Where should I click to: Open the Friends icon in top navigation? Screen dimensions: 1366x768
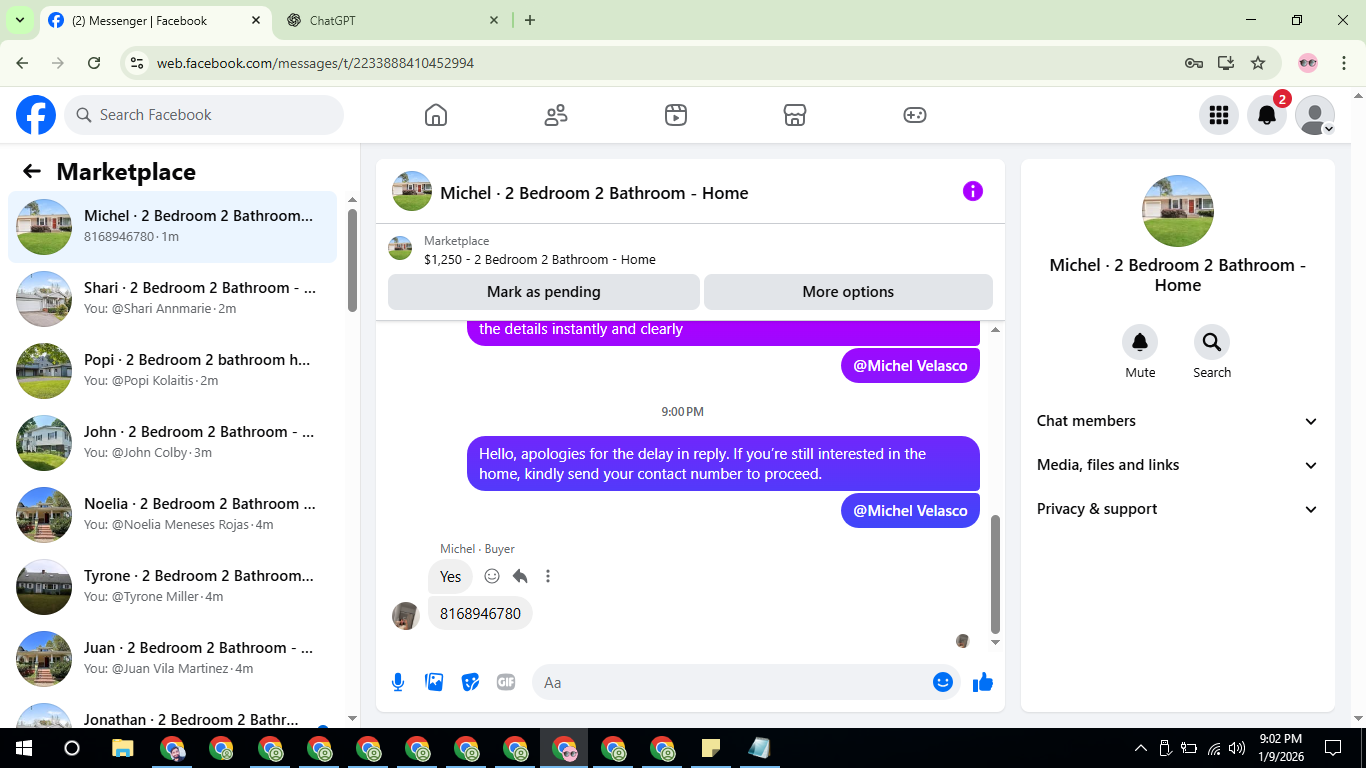(x=556, y=115)
